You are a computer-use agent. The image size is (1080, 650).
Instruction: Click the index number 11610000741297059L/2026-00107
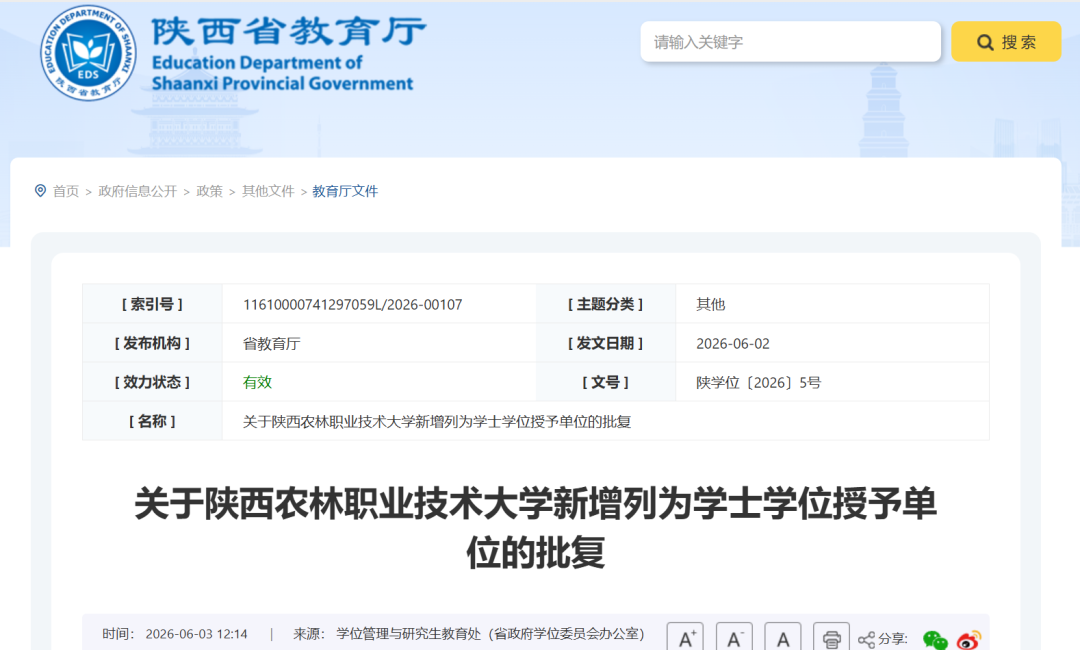[353, 304]
